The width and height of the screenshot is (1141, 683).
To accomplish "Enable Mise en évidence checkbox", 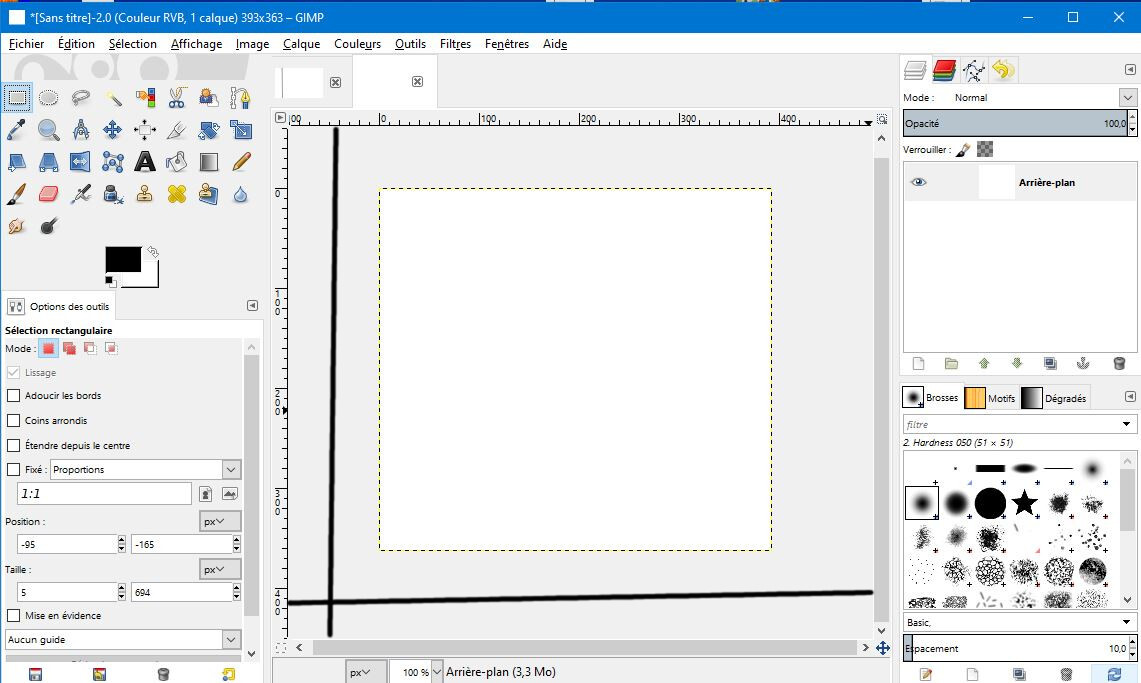I will coord(13,615).
